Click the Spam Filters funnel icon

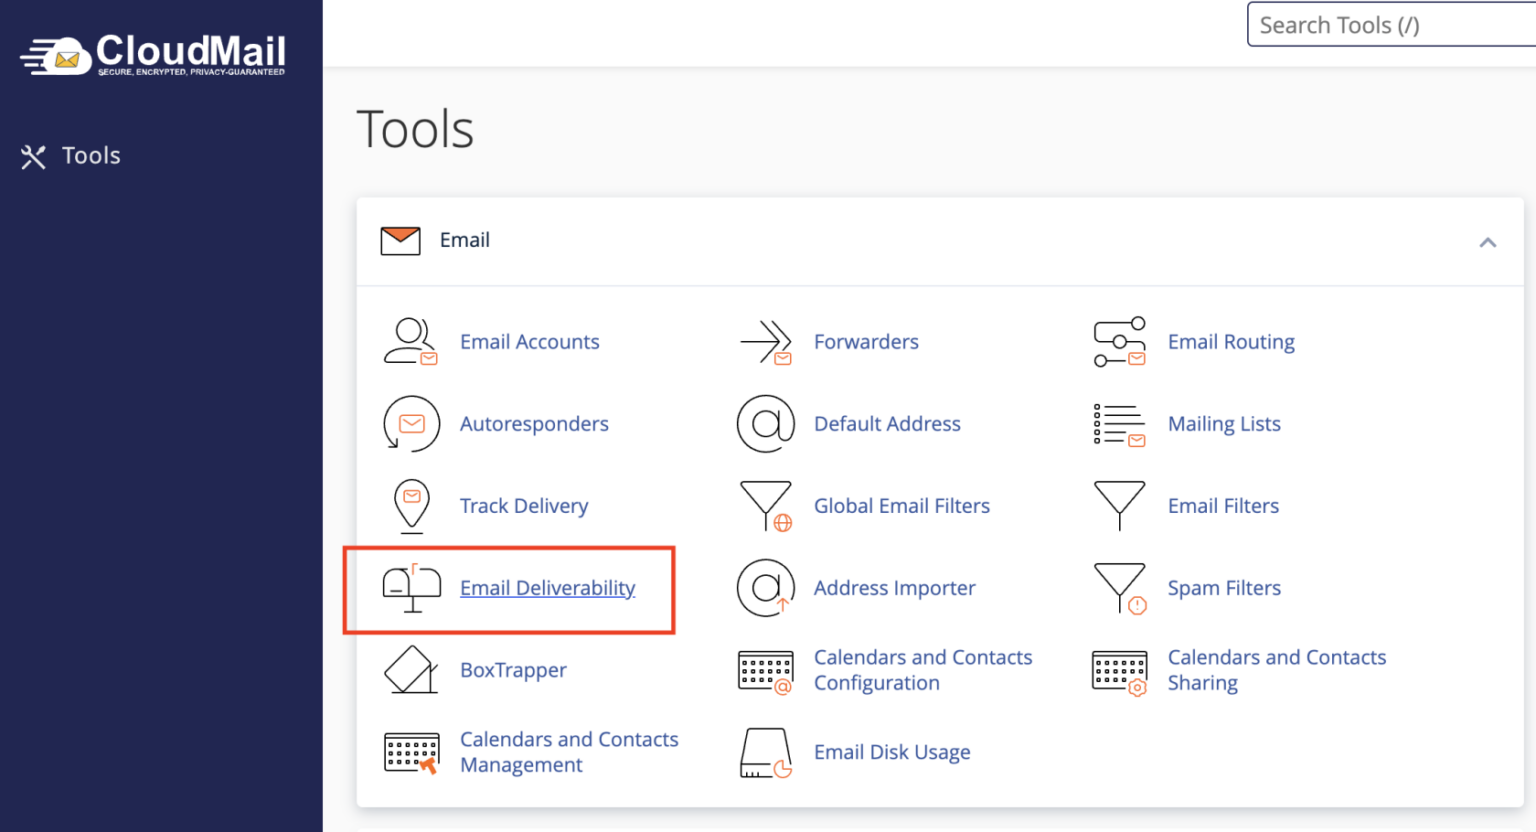coord(1120,588)
